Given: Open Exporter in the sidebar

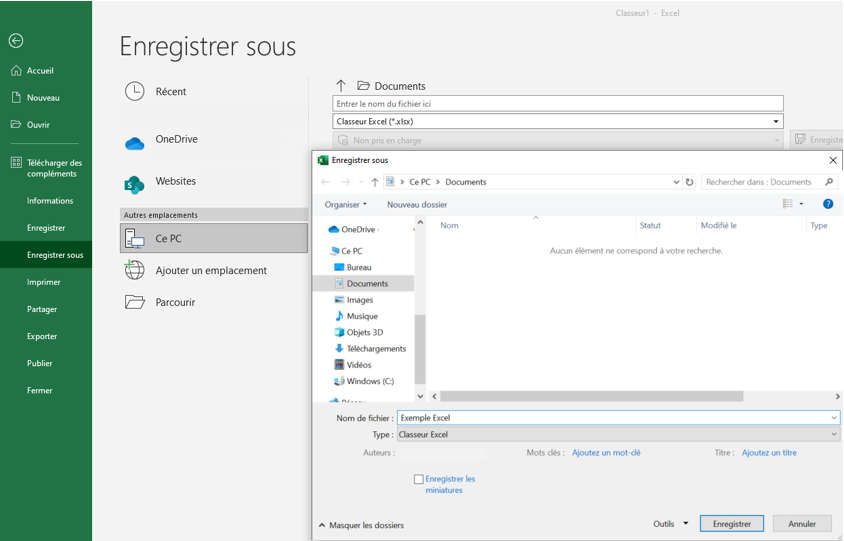Looking at the screenshot, I should click(x=42, y=336).
